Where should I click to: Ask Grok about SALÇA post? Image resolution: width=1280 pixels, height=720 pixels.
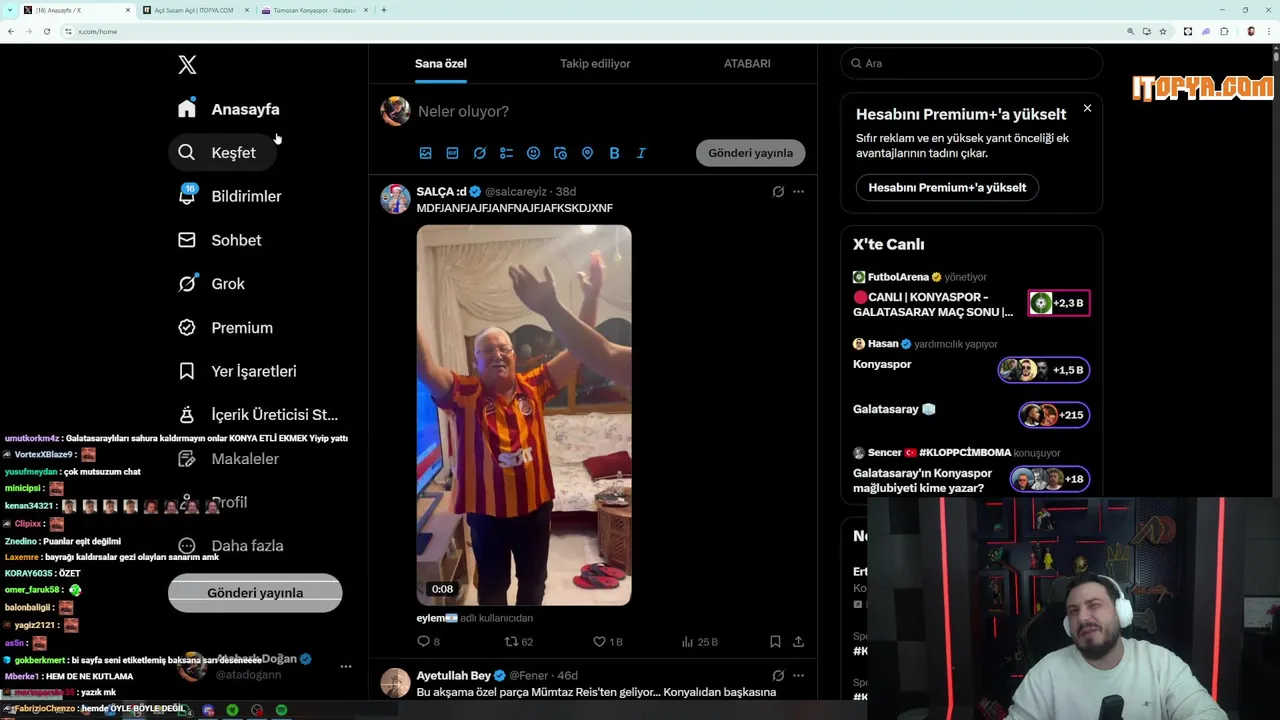pos(778,191)
